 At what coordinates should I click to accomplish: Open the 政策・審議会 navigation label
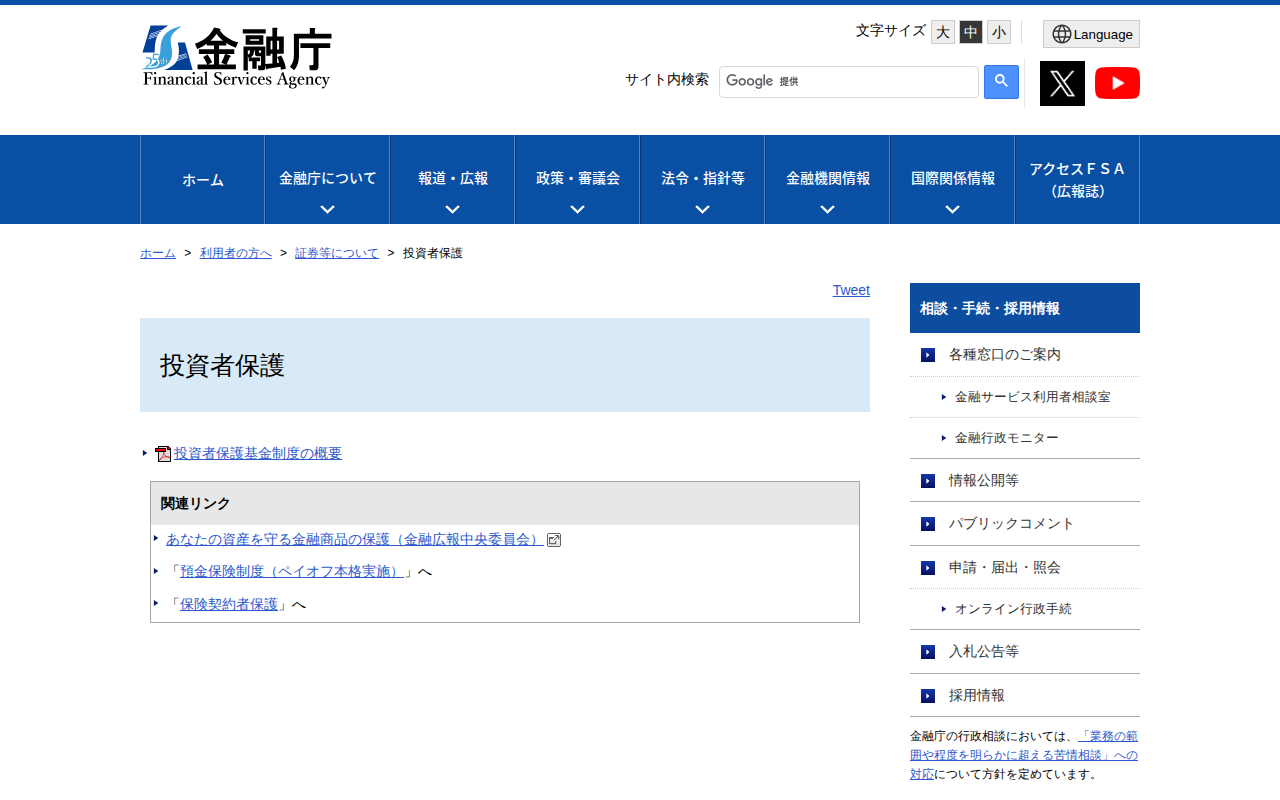pos(578,178)
